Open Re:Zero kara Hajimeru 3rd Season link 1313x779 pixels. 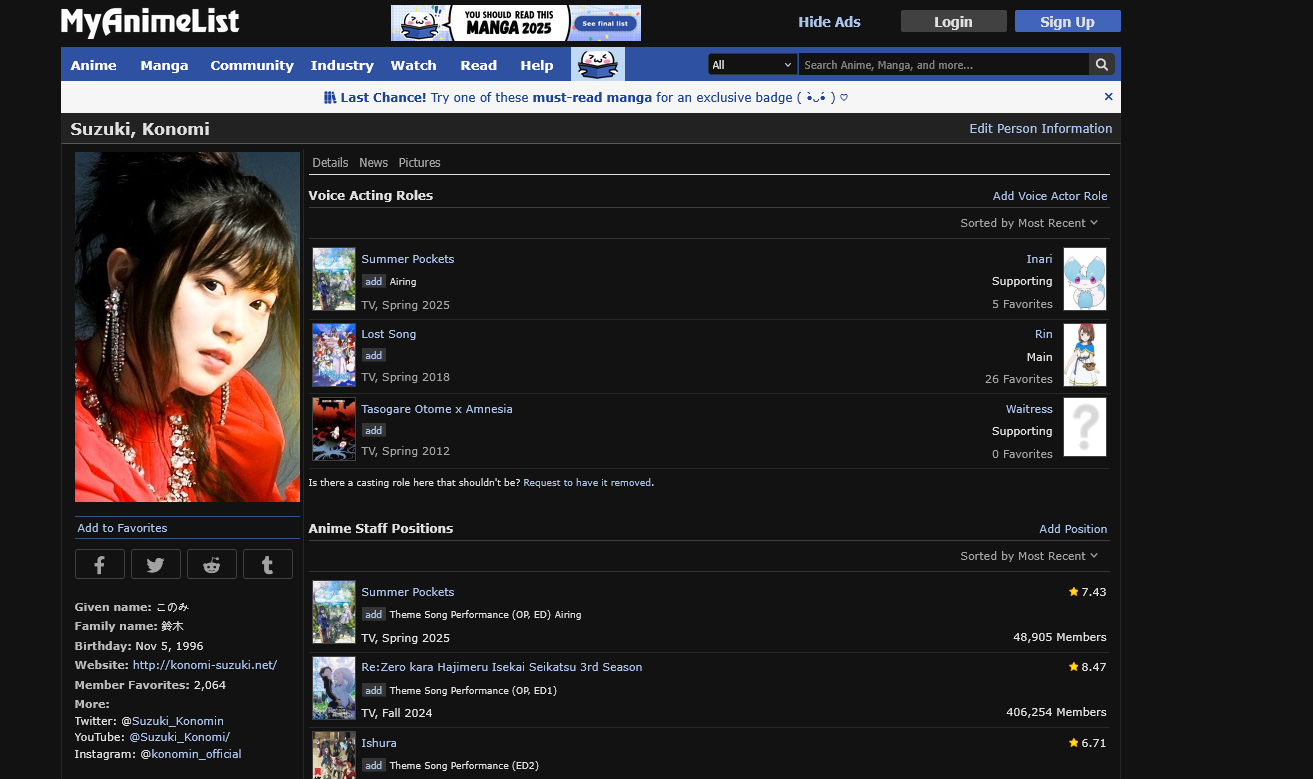tap(502, 667)
